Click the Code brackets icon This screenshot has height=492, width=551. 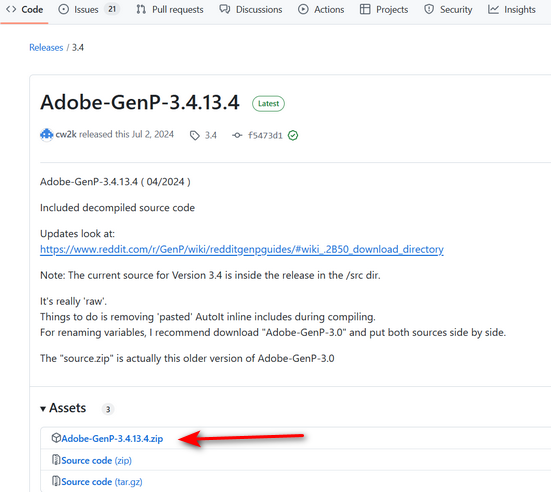click(x=11, y=9)
